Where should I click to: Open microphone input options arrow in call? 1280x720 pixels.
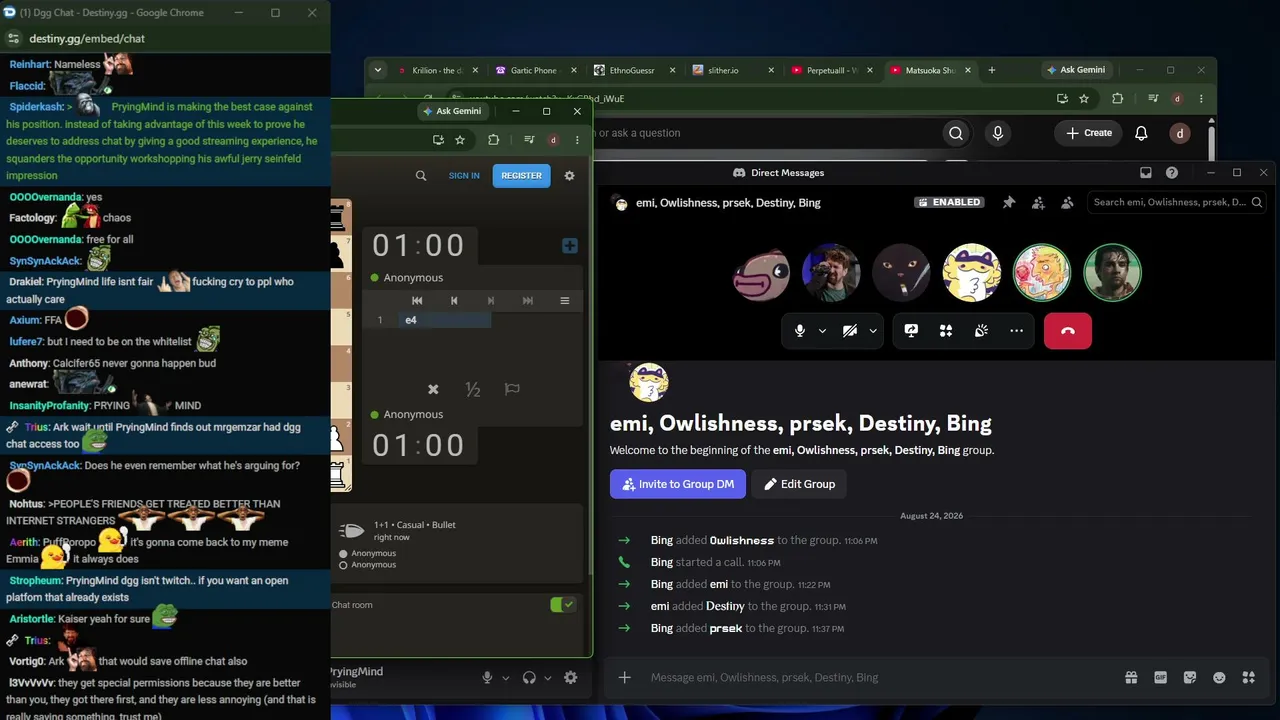(823, 331)
